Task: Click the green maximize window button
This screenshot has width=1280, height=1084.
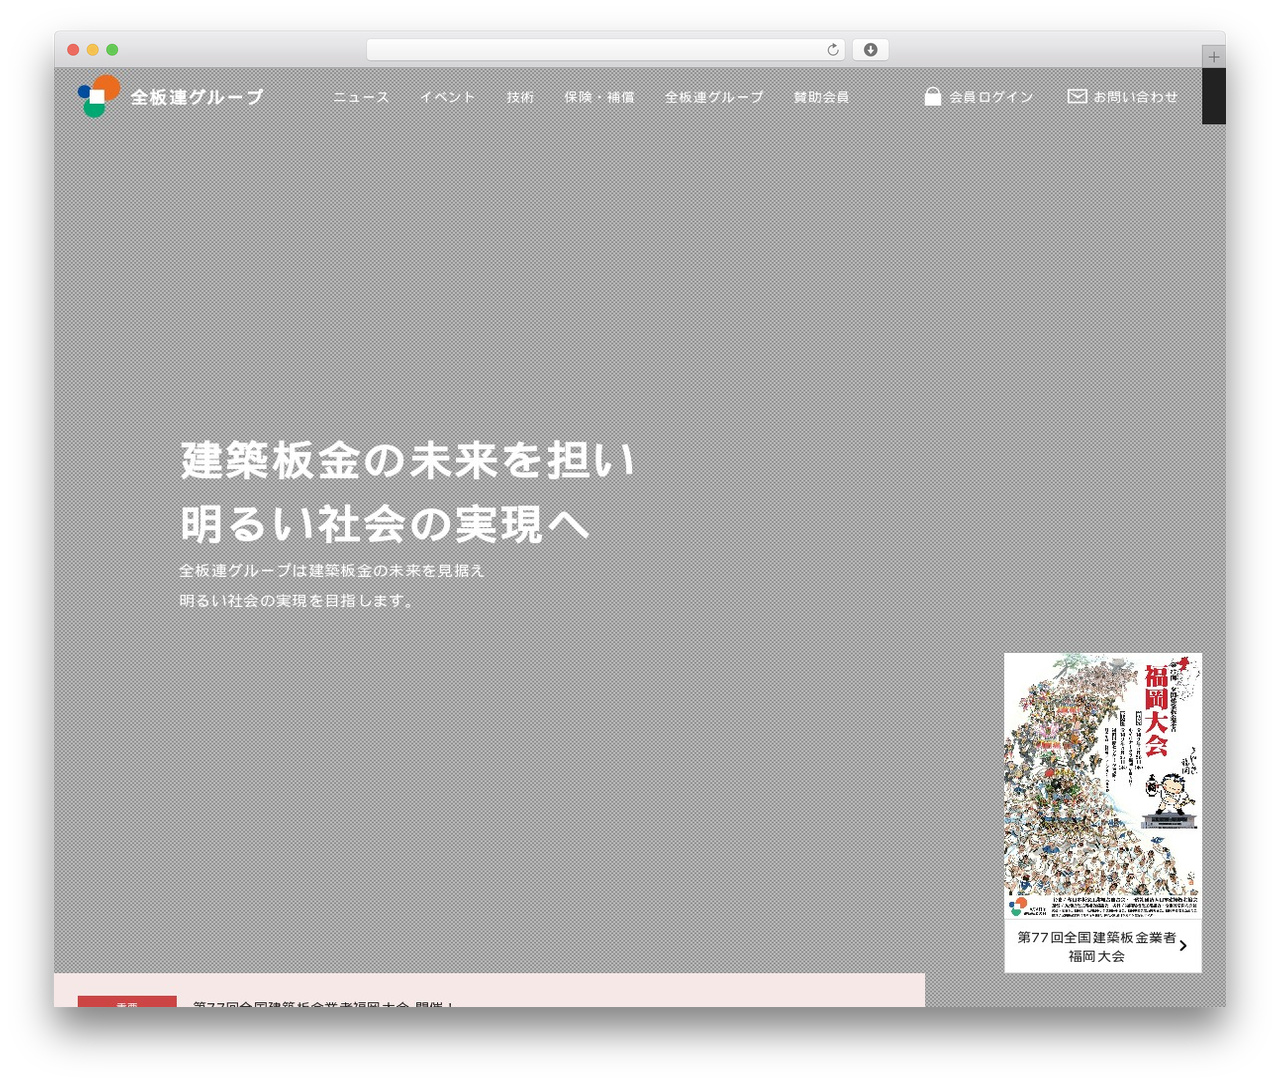Action: click(112, 50)
